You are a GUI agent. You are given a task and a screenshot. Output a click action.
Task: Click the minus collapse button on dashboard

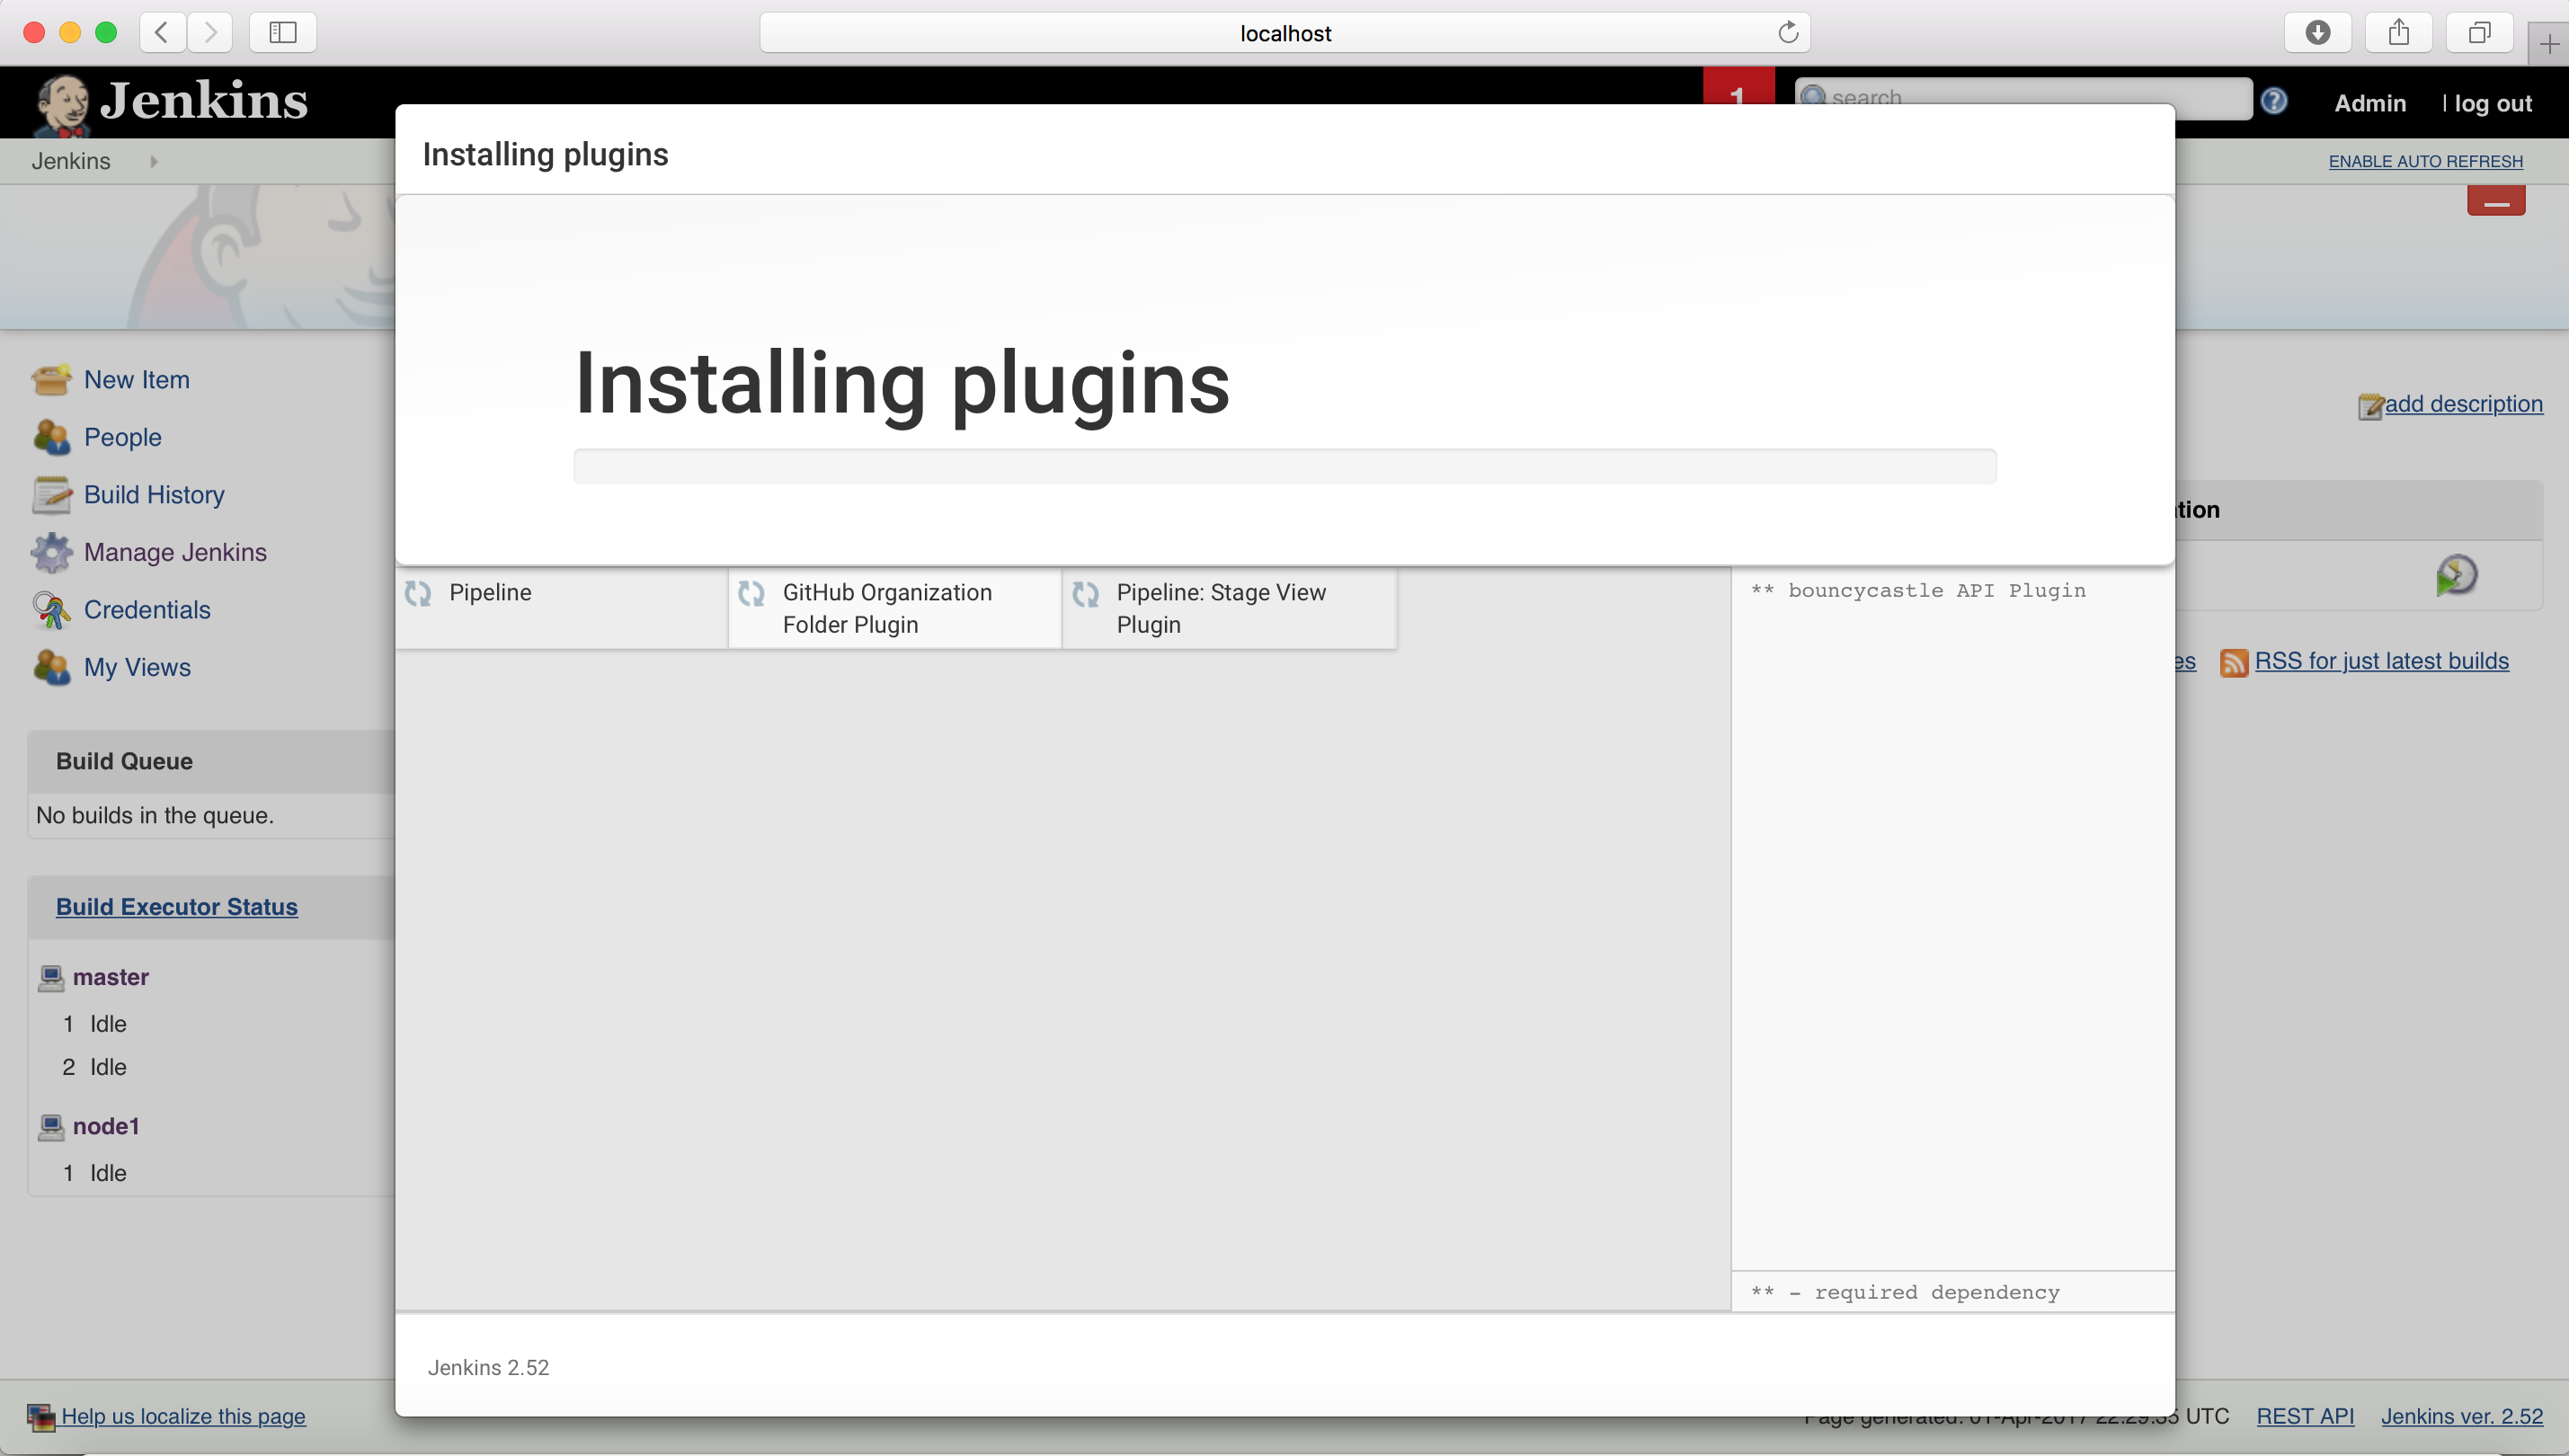click(x=2497, y=200)
